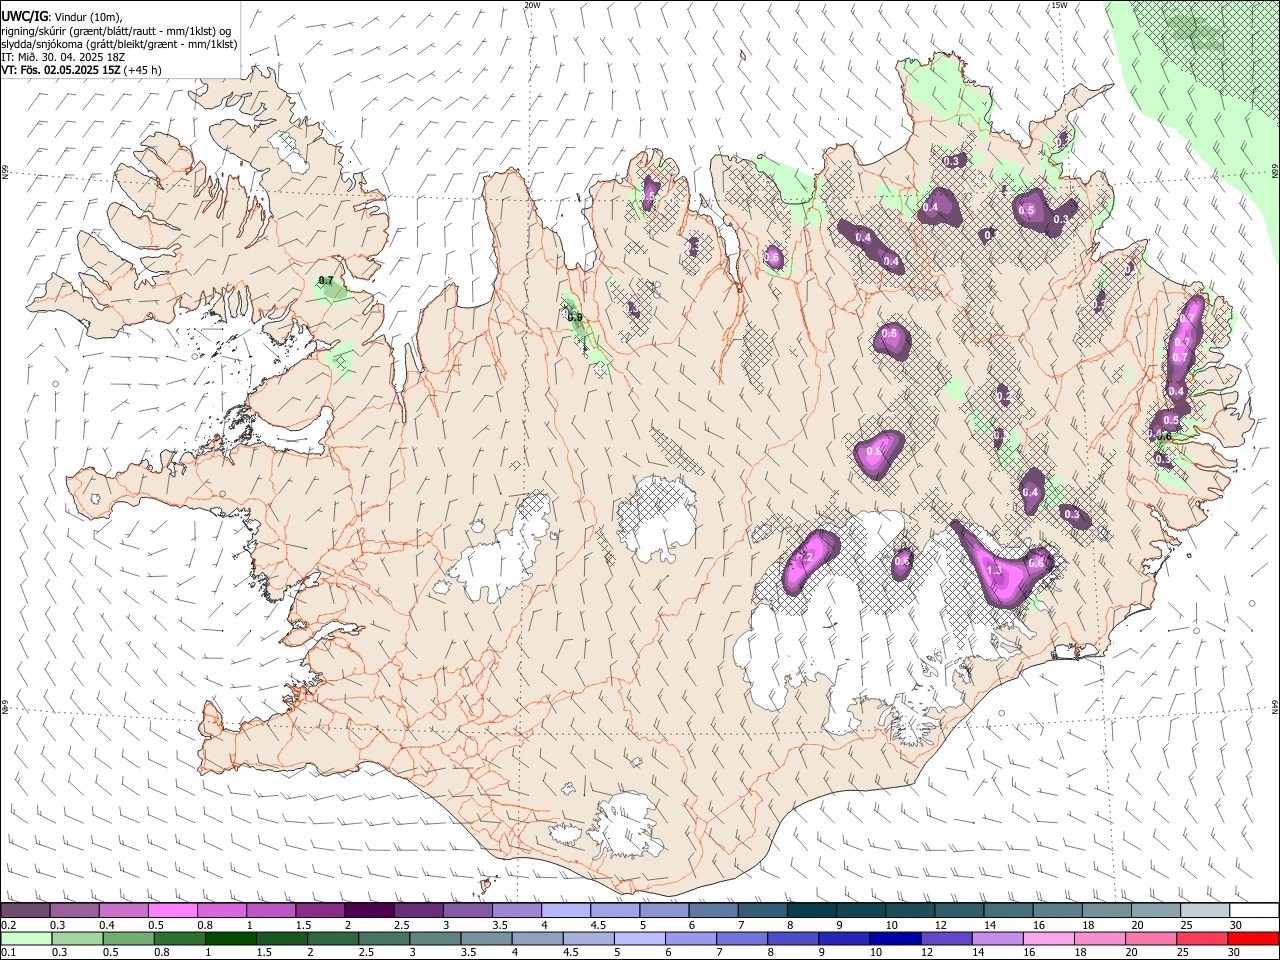The width and height of the screenshot is (1280, 960).
Task: Select the 'IT: Mið. 30. 04. 2025 18Z' line
Action: (x=63, y=57)
